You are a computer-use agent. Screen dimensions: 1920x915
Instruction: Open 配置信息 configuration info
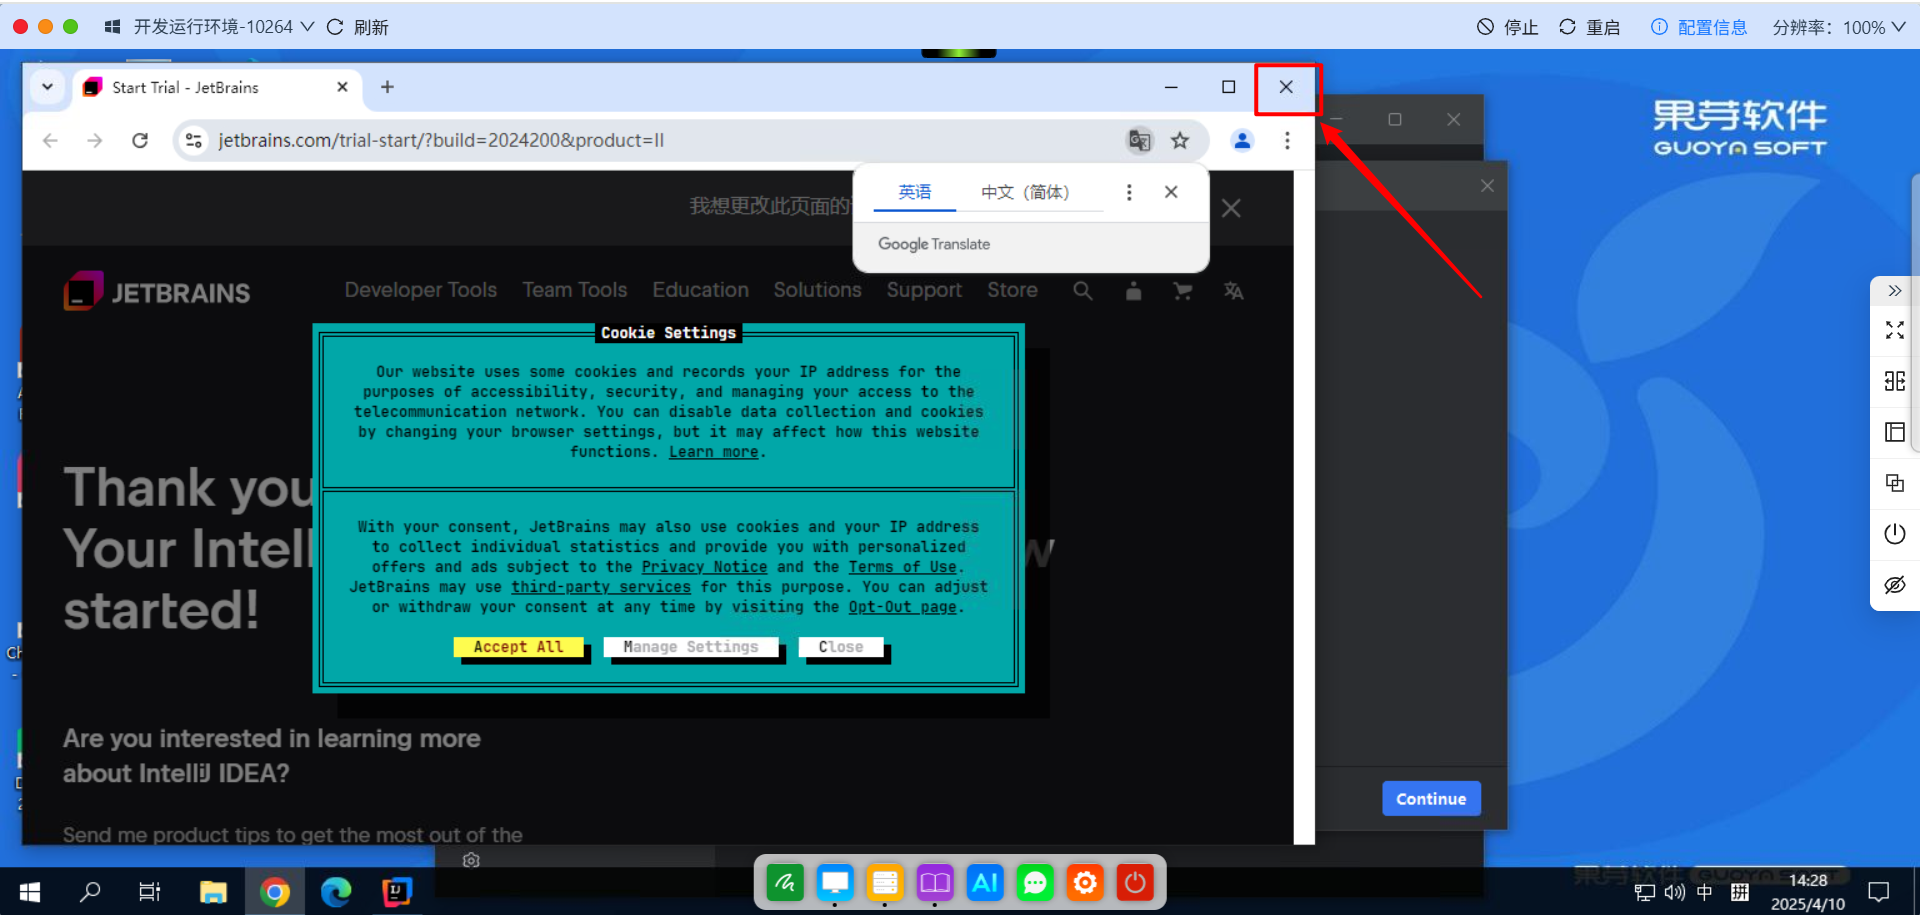coord(1699,27)
